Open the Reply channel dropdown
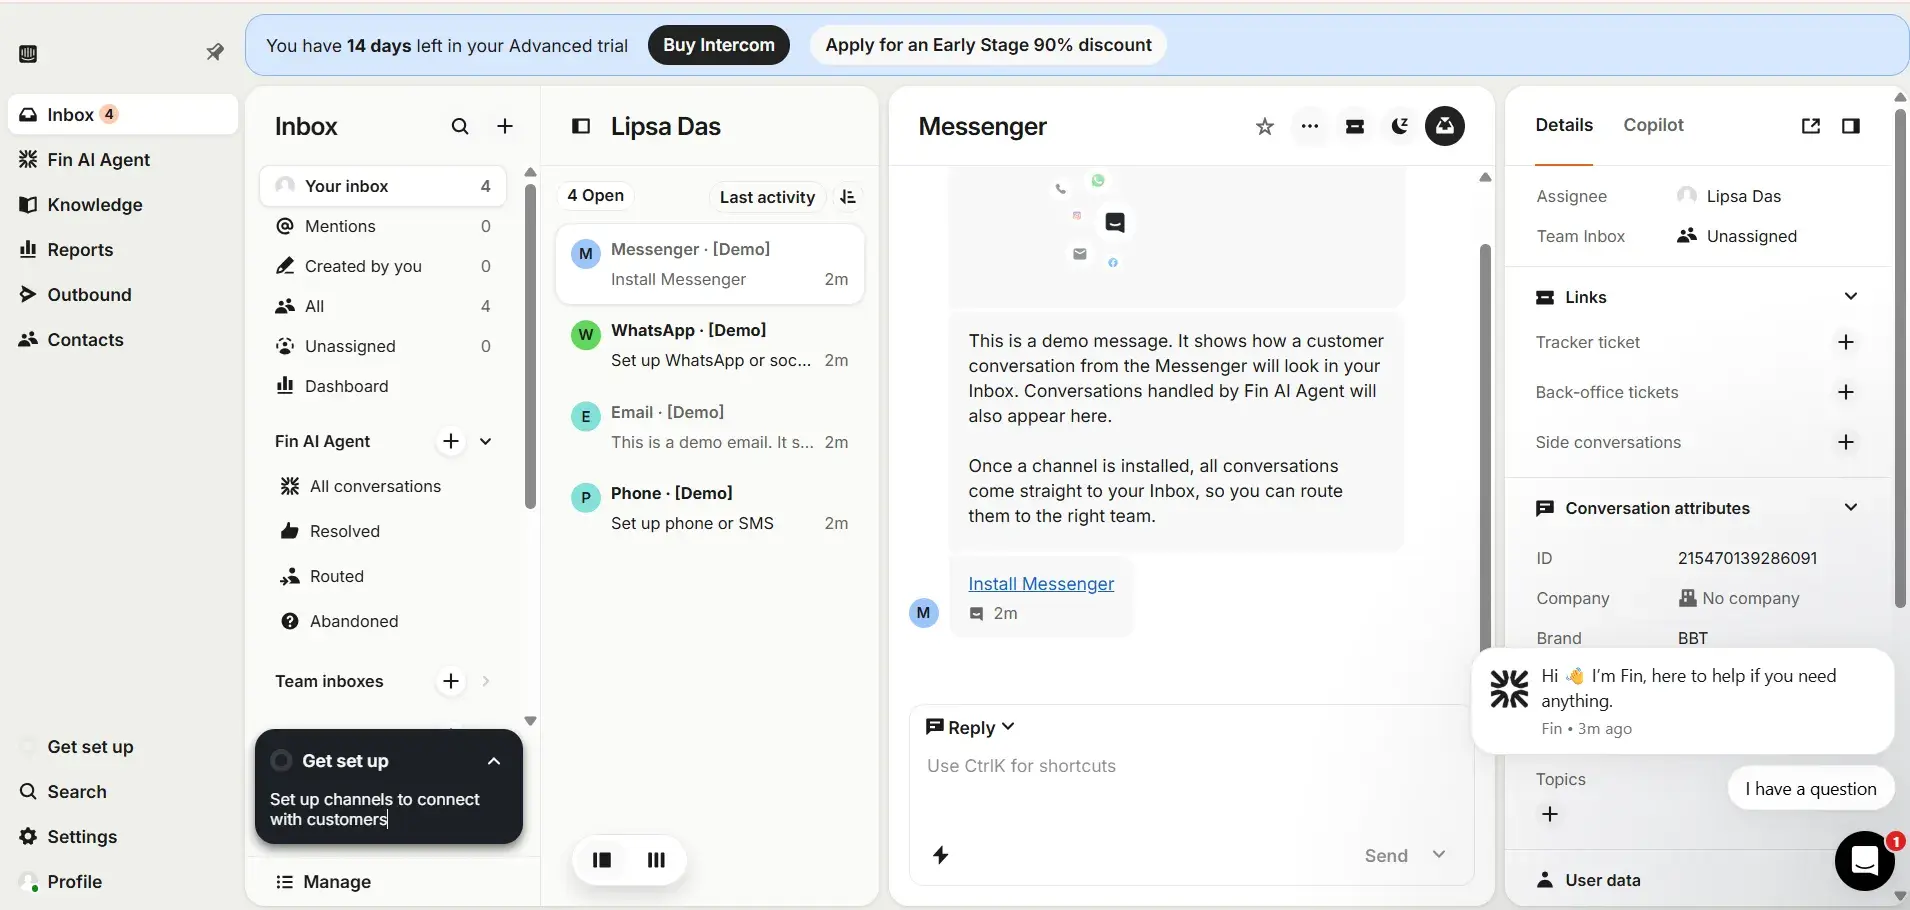 [x=972, y=727]
